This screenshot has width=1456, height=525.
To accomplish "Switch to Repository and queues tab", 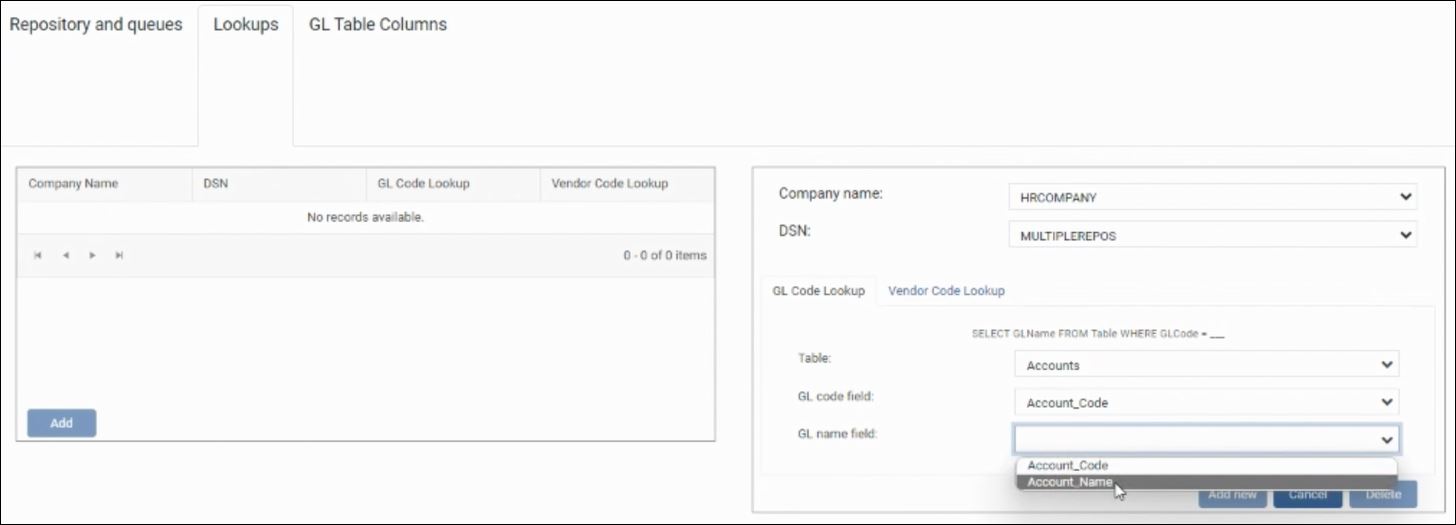I will tap(96, 25).
